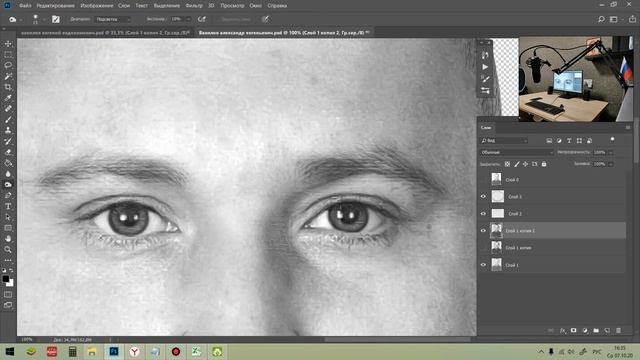Click the foreground color swatch
640x360 pixels.
(x=5, y=279)
